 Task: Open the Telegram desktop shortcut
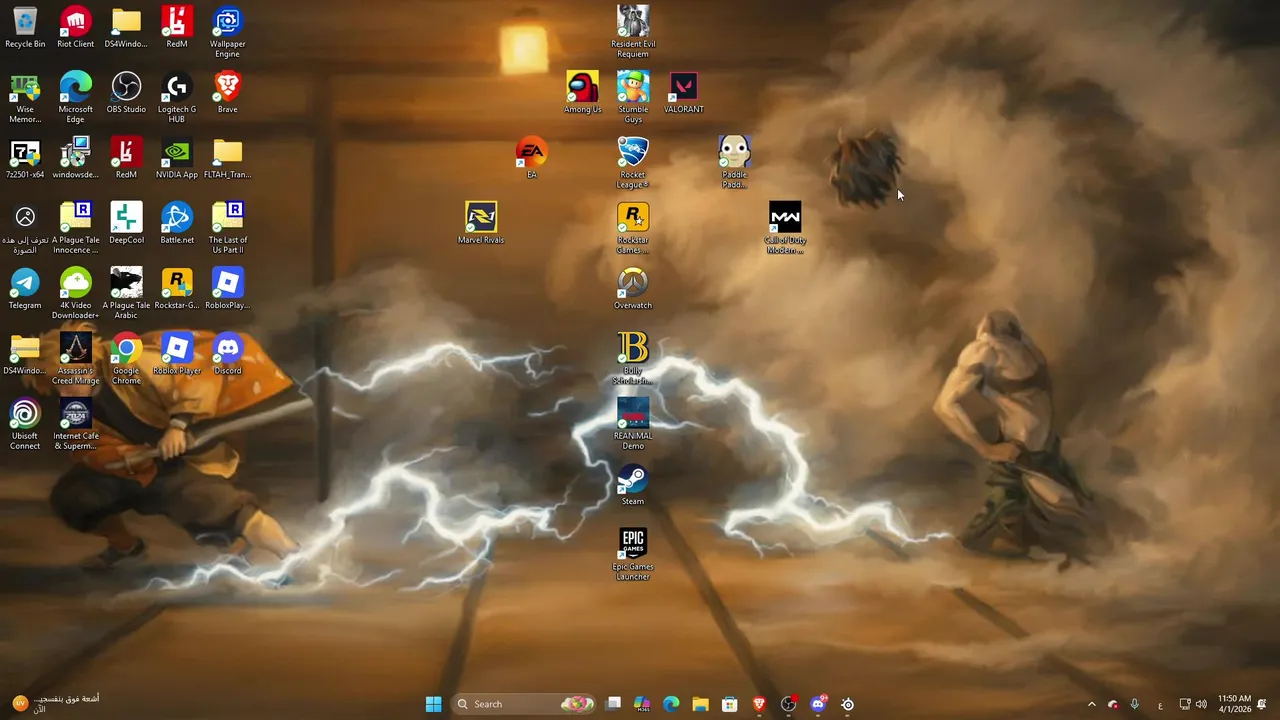click(x=25, y=289)
